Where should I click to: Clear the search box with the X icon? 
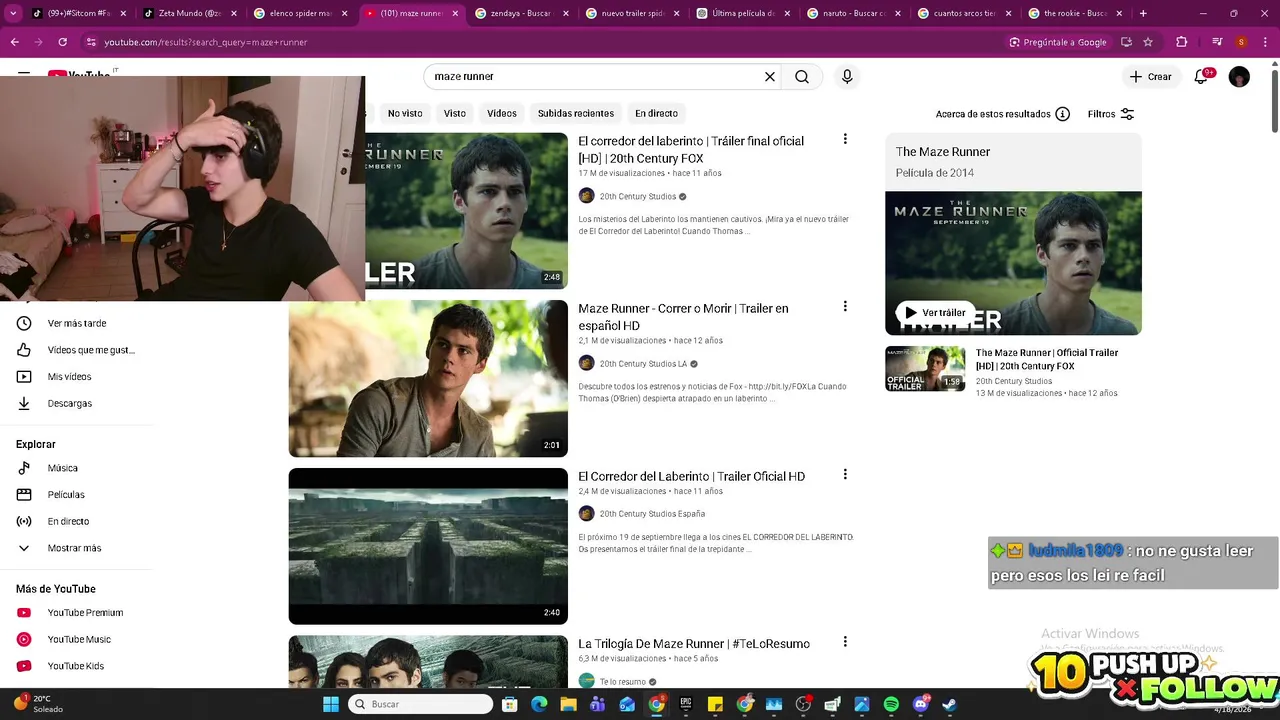pos(770,76)
